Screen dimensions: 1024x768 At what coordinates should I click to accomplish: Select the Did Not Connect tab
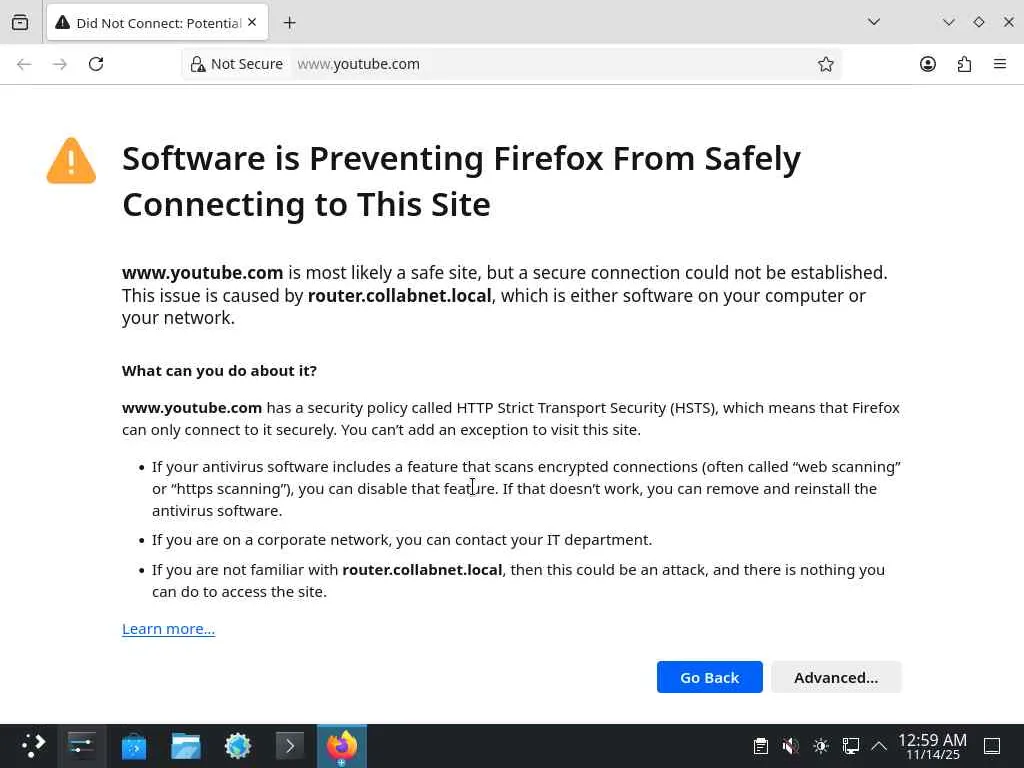point(150,22)
